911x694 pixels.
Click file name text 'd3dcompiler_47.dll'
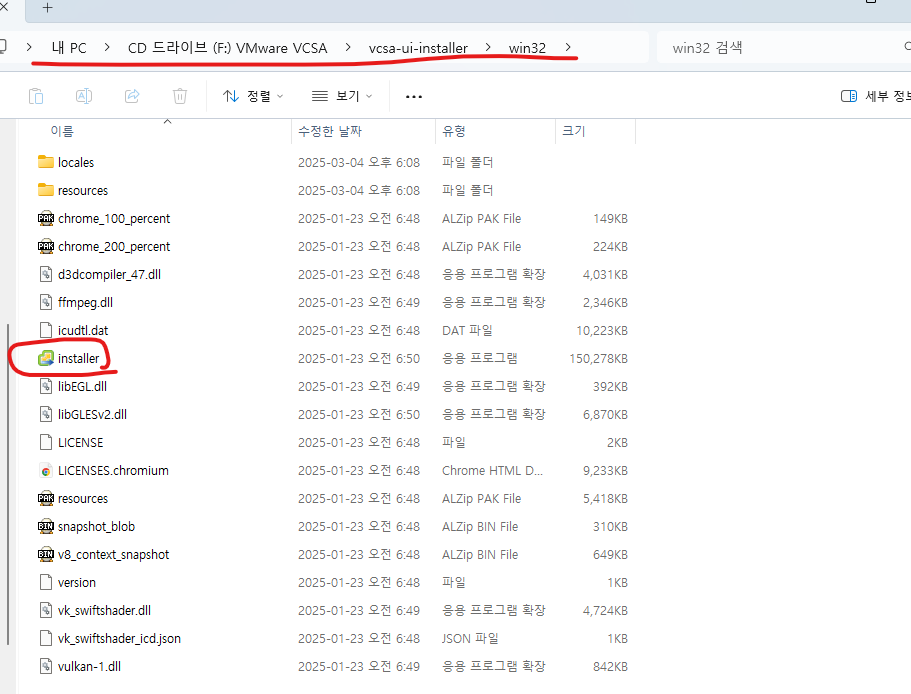[109, 274]
